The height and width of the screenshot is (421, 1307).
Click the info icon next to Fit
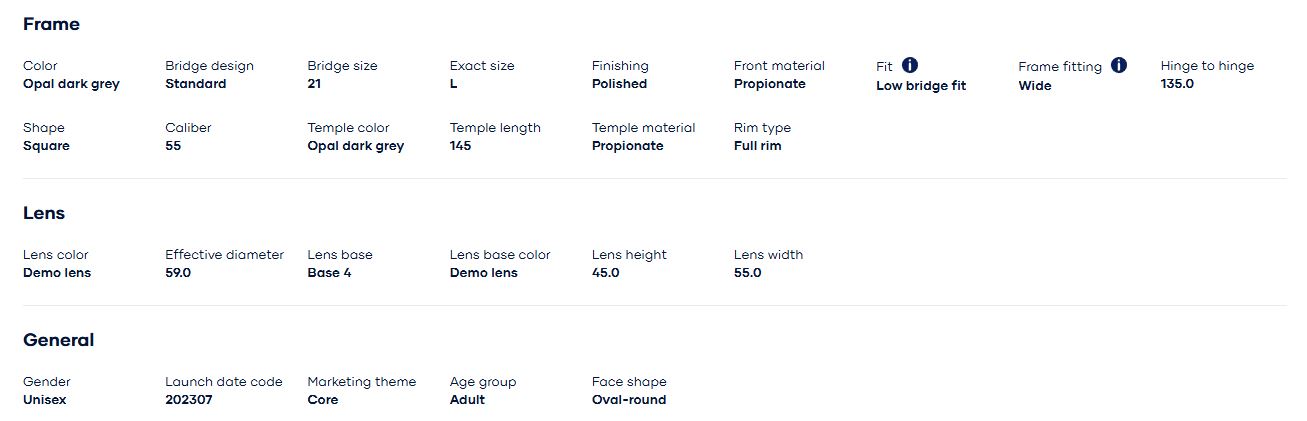(x=910, y=65)
